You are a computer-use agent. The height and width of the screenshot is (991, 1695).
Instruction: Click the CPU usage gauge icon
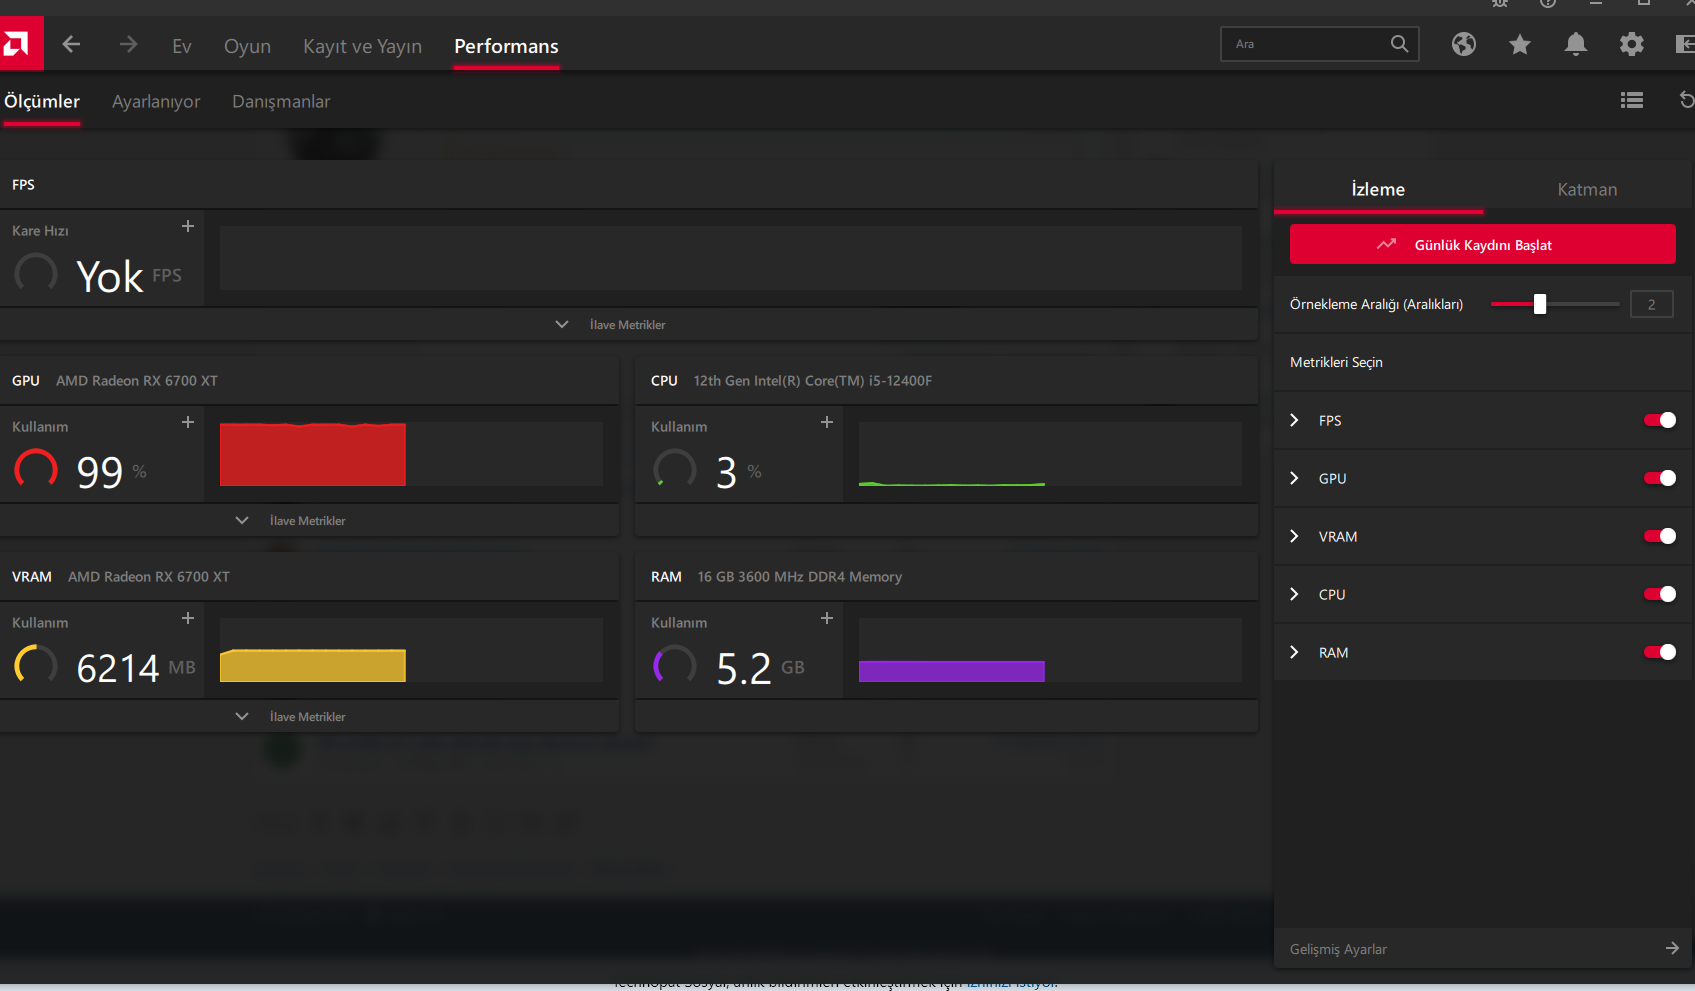pos(675,470)
